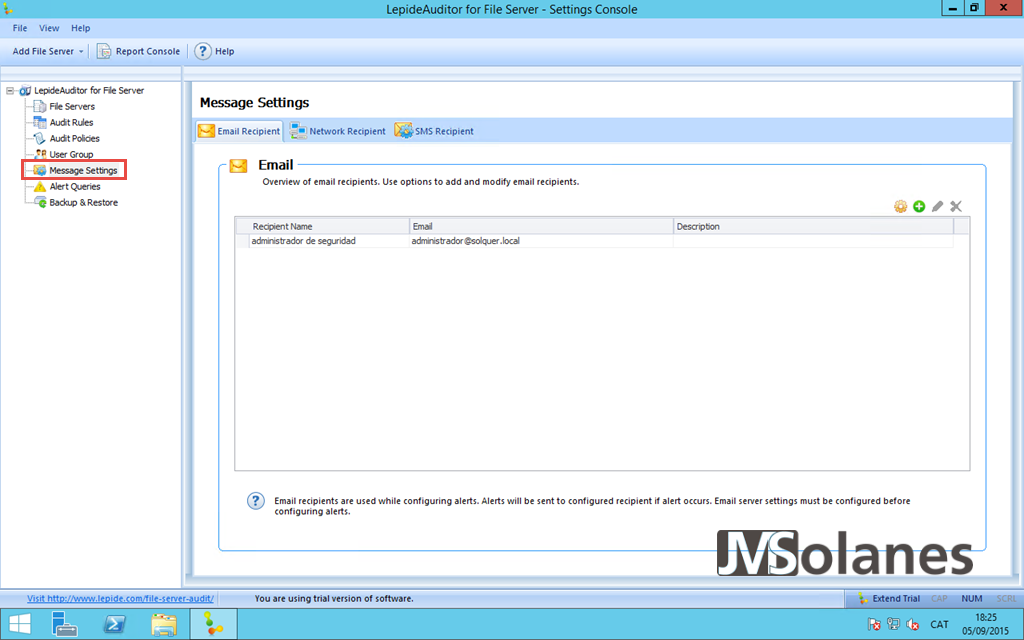This screenshot has width=1024, height=640.
Task: Collapse LepideAuditor for File Server tree node
Action: click(10, 91)
